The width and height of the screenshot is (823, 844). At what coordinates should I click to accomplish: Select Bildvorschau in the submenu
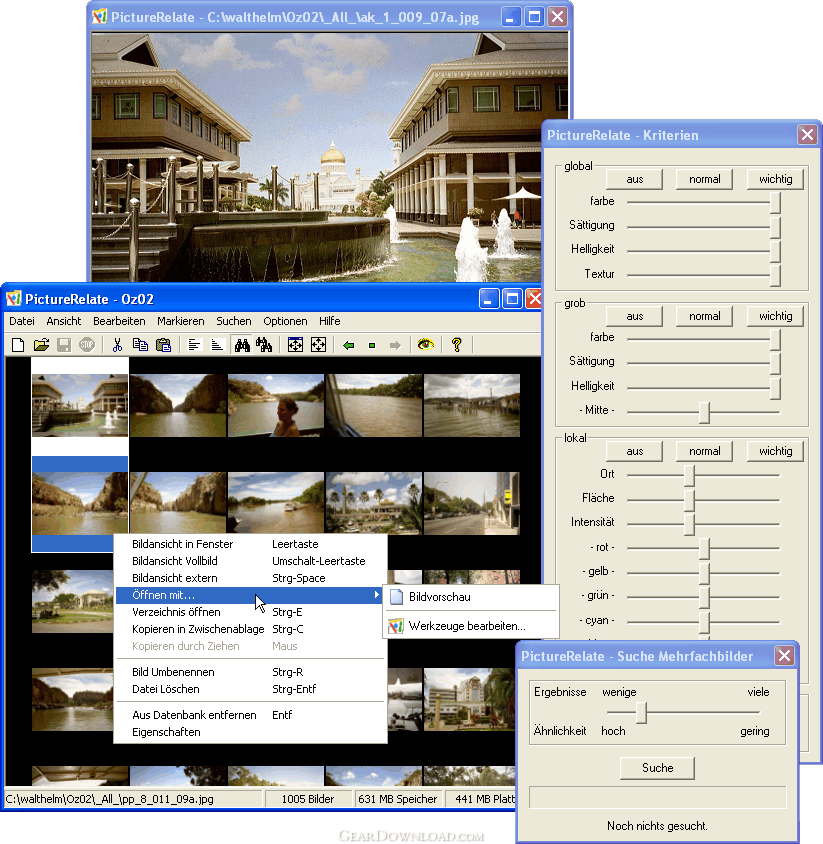[x=471, y=597]
